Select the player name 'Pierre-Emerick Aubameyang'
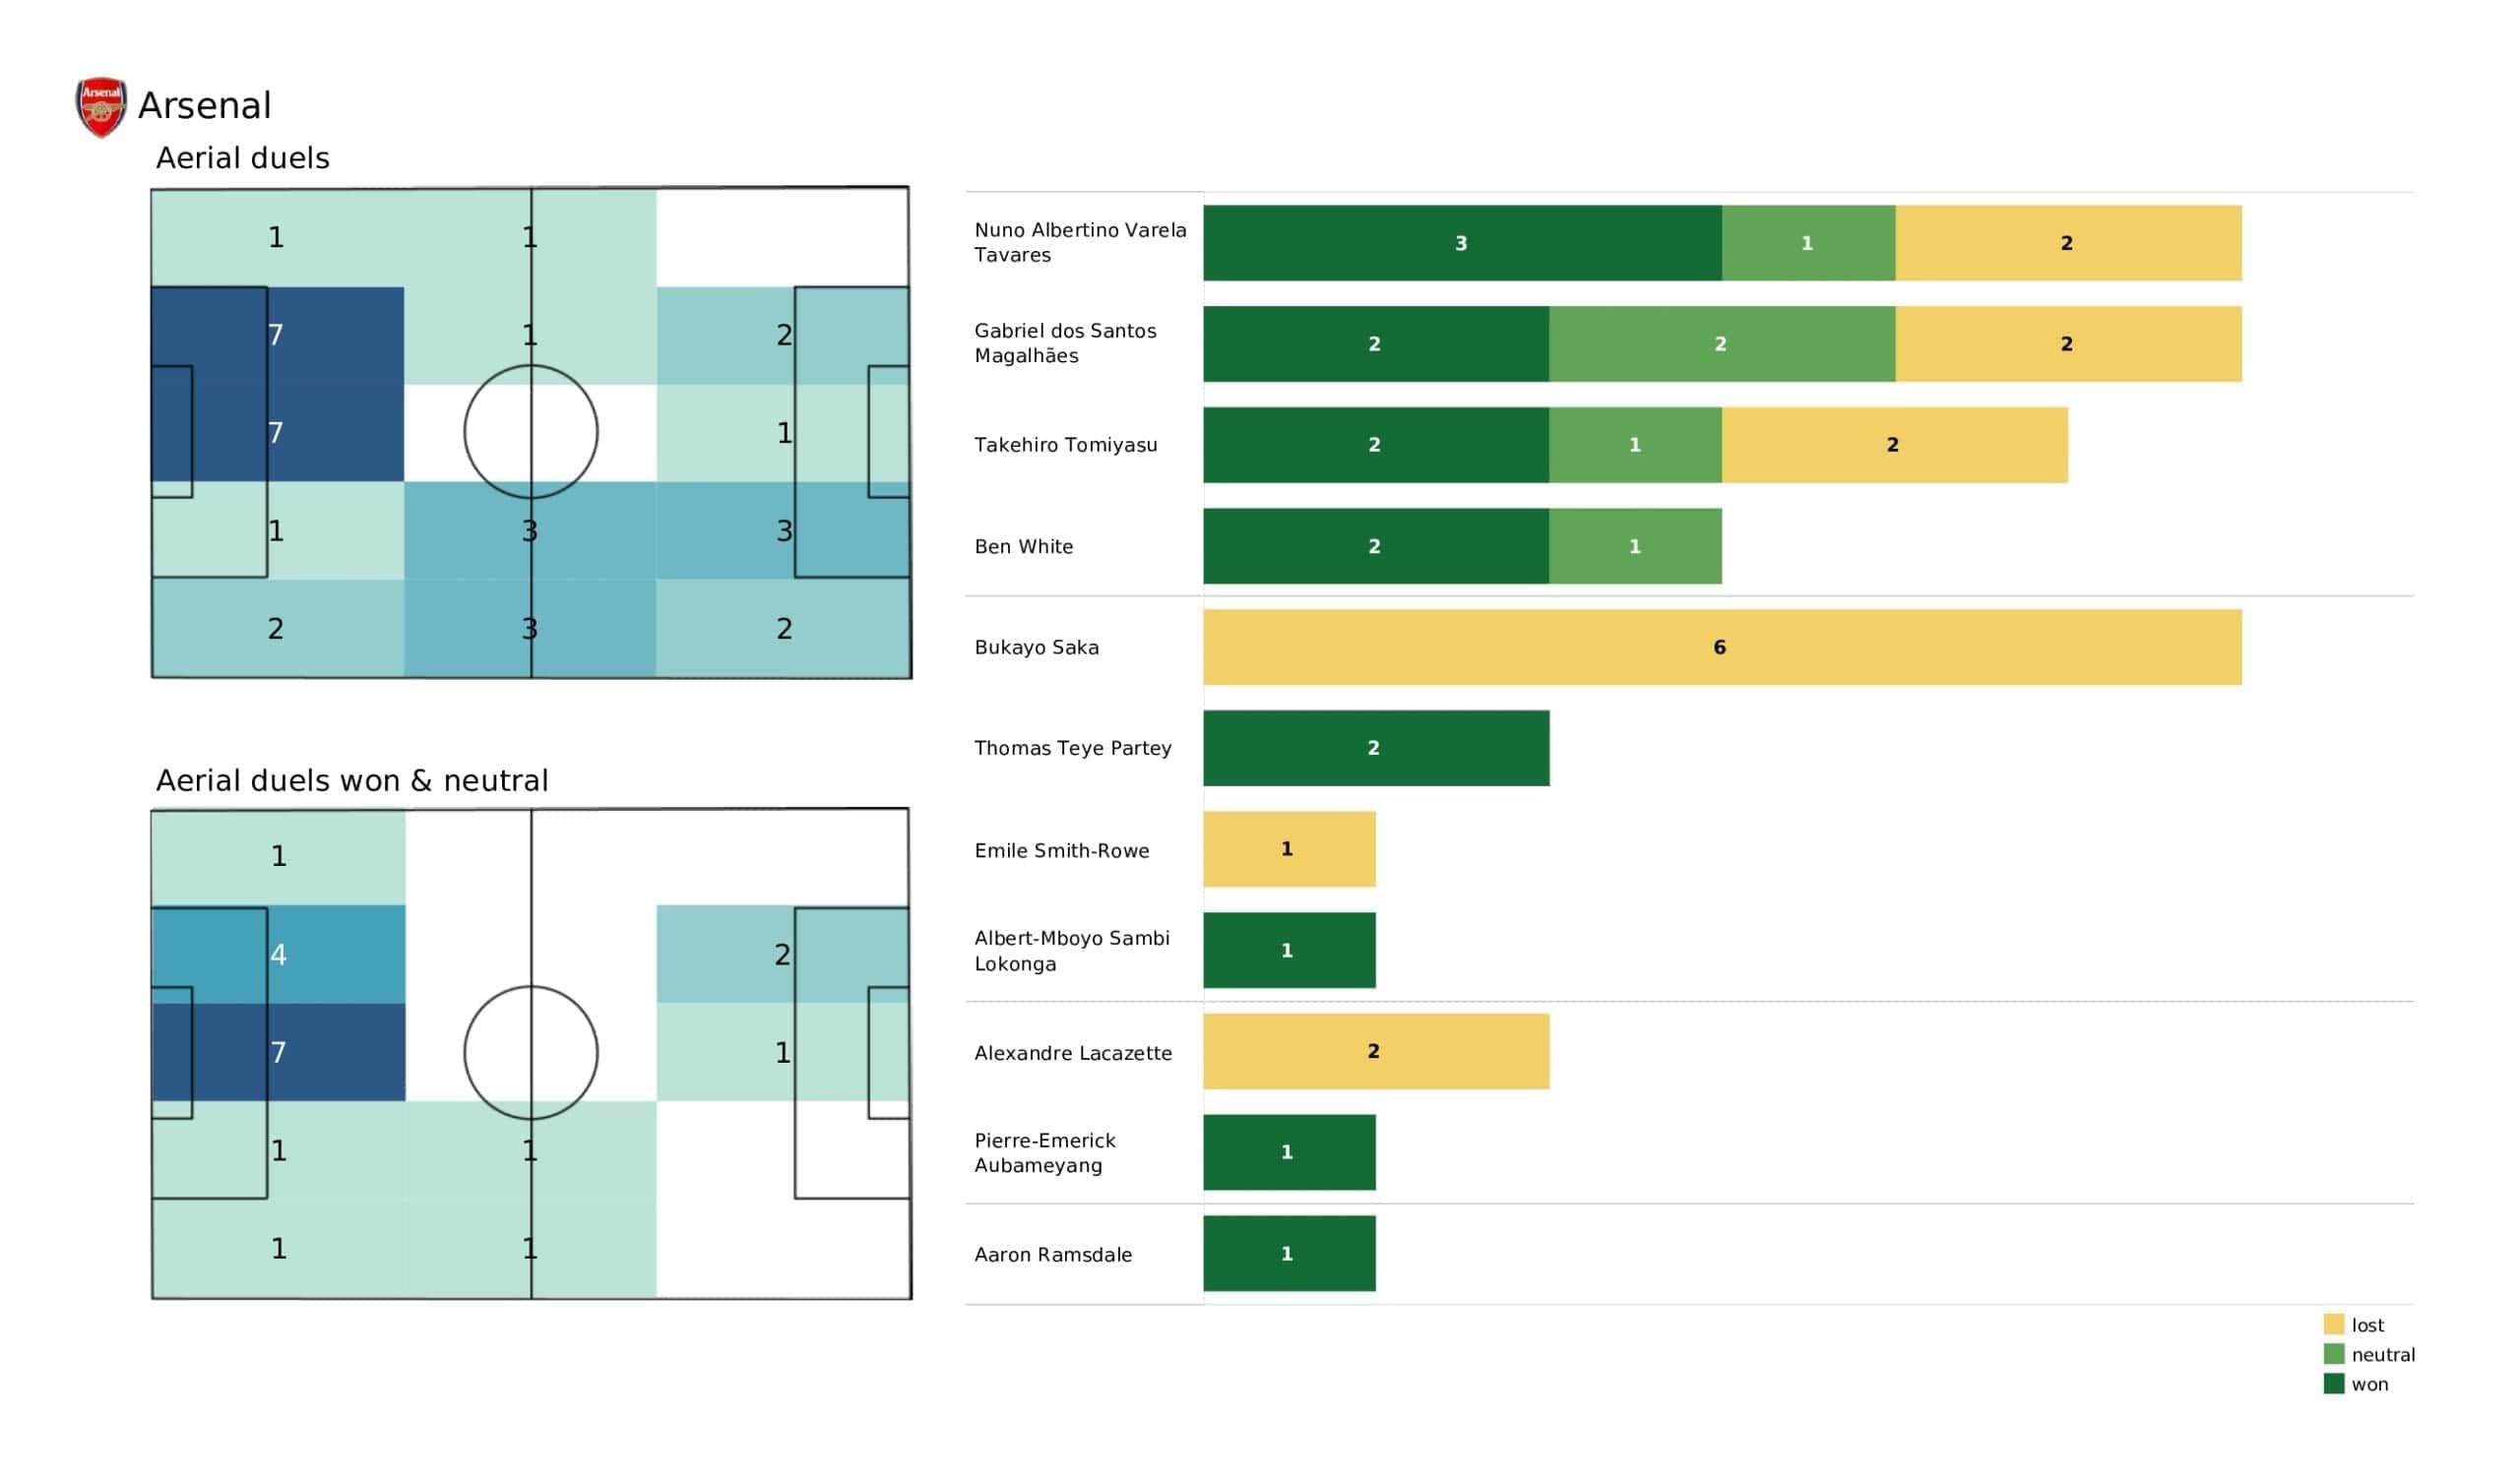Screen dimensions: 2520x1480 pos(1044,1153)
